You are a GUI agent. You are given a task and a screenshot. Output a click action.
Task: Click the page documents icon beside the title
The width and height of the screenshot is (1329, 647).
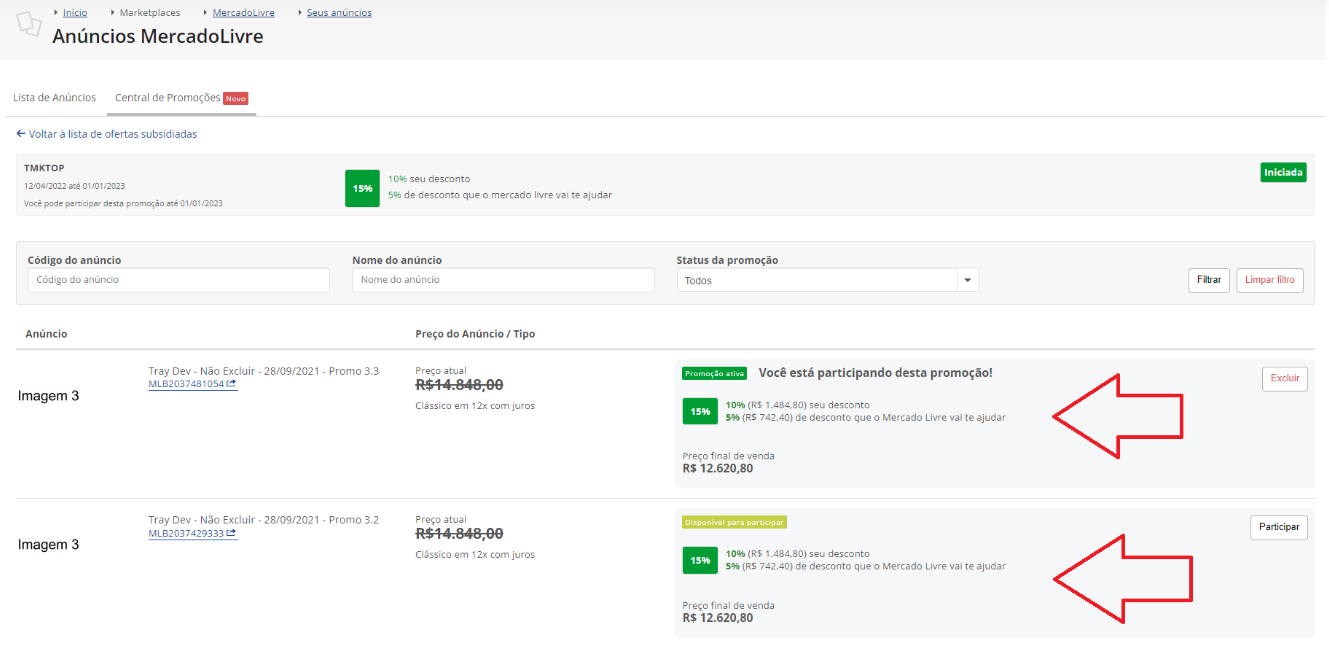click(x=29, y=24)
